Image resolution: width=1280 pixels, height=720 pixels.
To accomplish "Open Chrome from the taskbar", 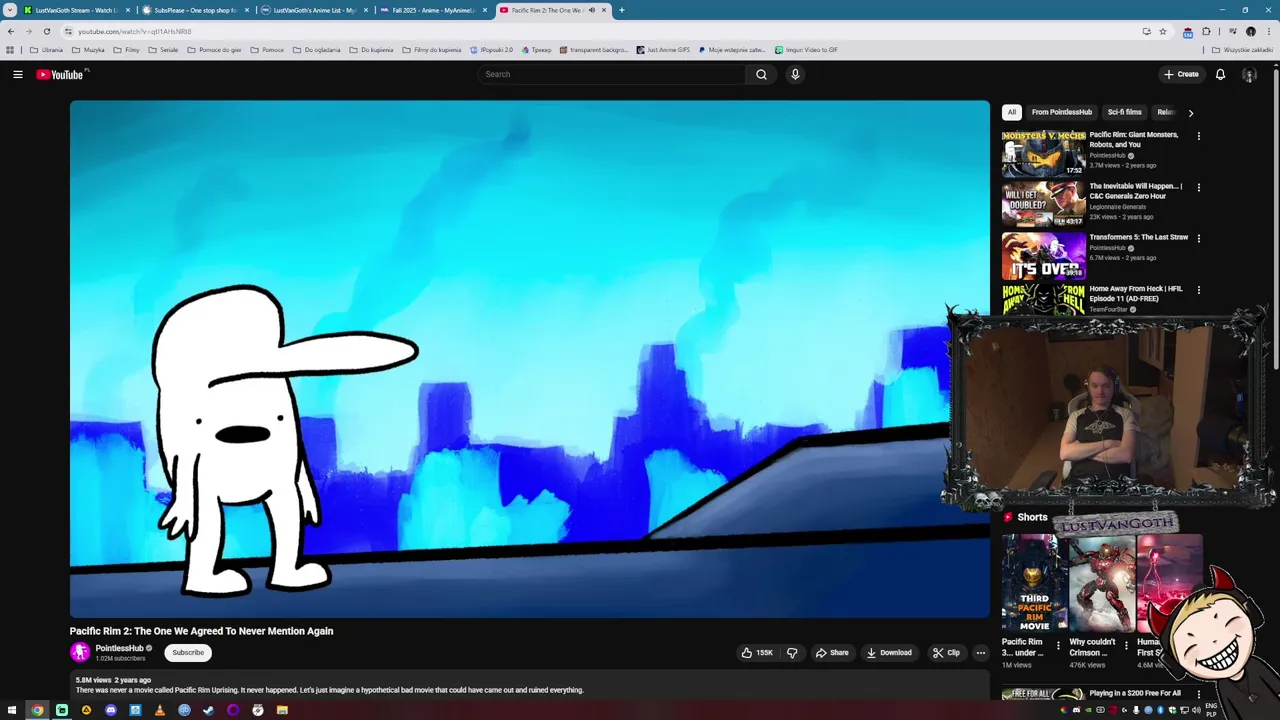I will pos(37,710).
